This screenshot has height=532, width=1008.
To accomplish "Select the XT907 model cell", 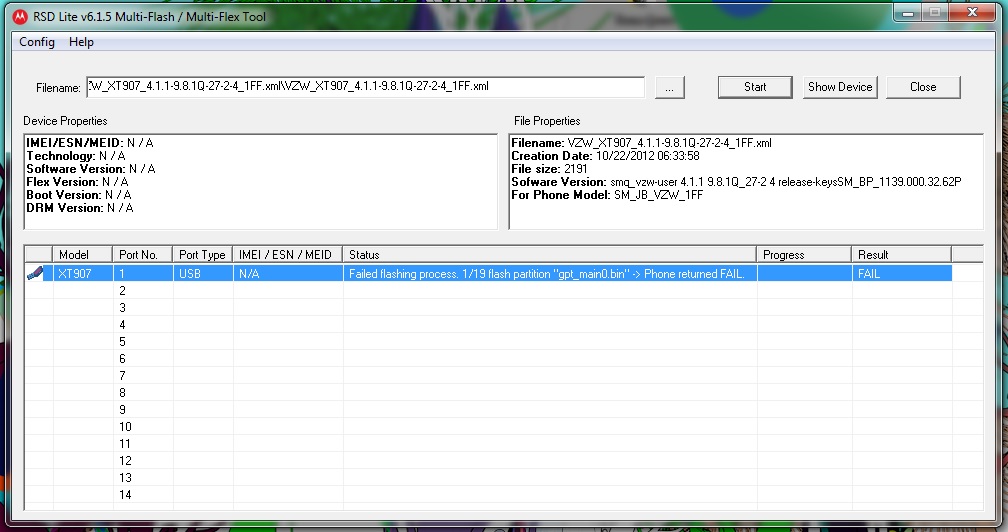I will pos(83,274).
